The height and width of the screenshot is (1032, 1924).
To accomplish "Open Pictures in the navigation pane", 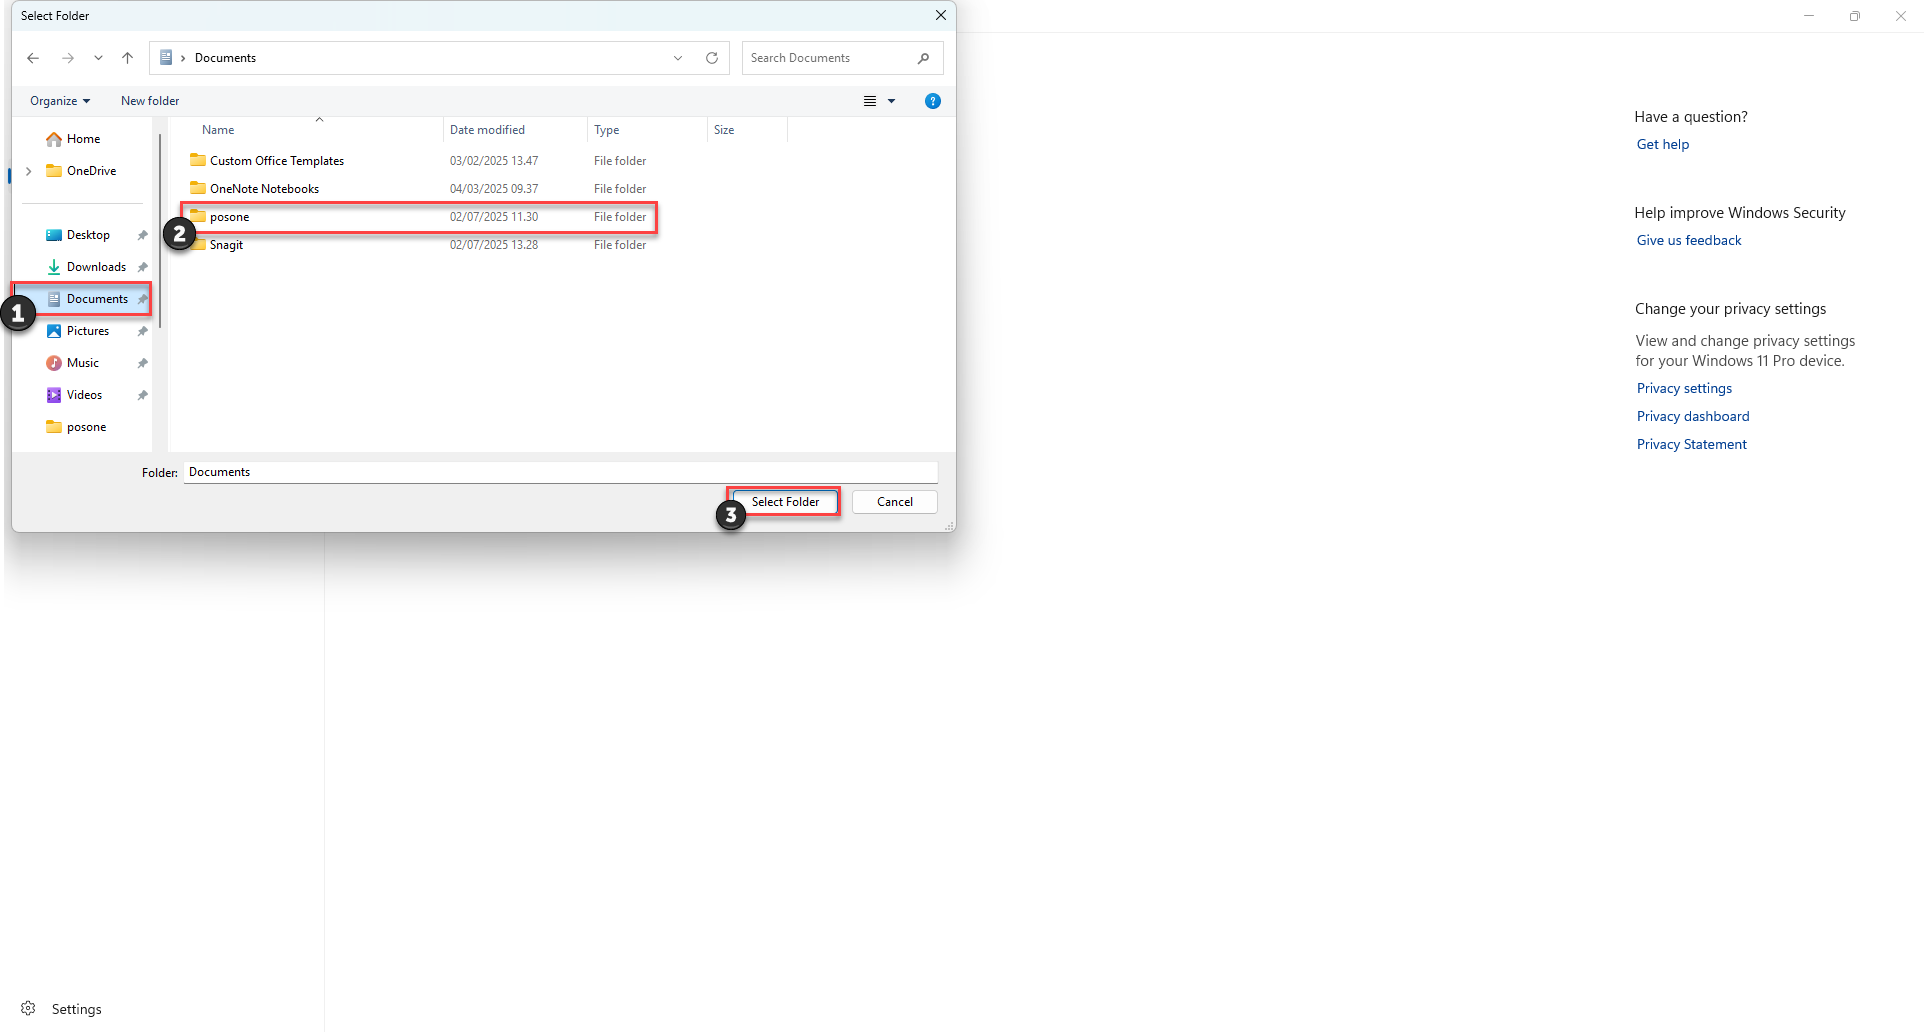I will point(87,331).
